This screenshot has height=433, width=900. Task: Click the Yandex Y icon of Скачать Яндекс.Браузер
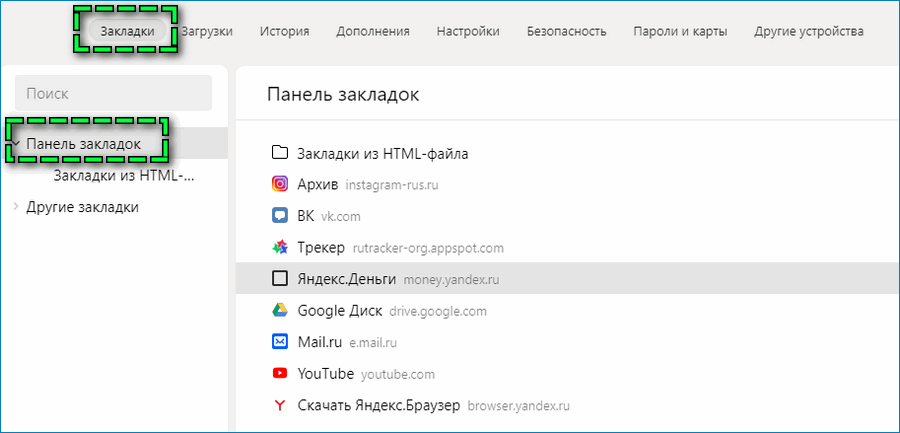tap(279, 406)
